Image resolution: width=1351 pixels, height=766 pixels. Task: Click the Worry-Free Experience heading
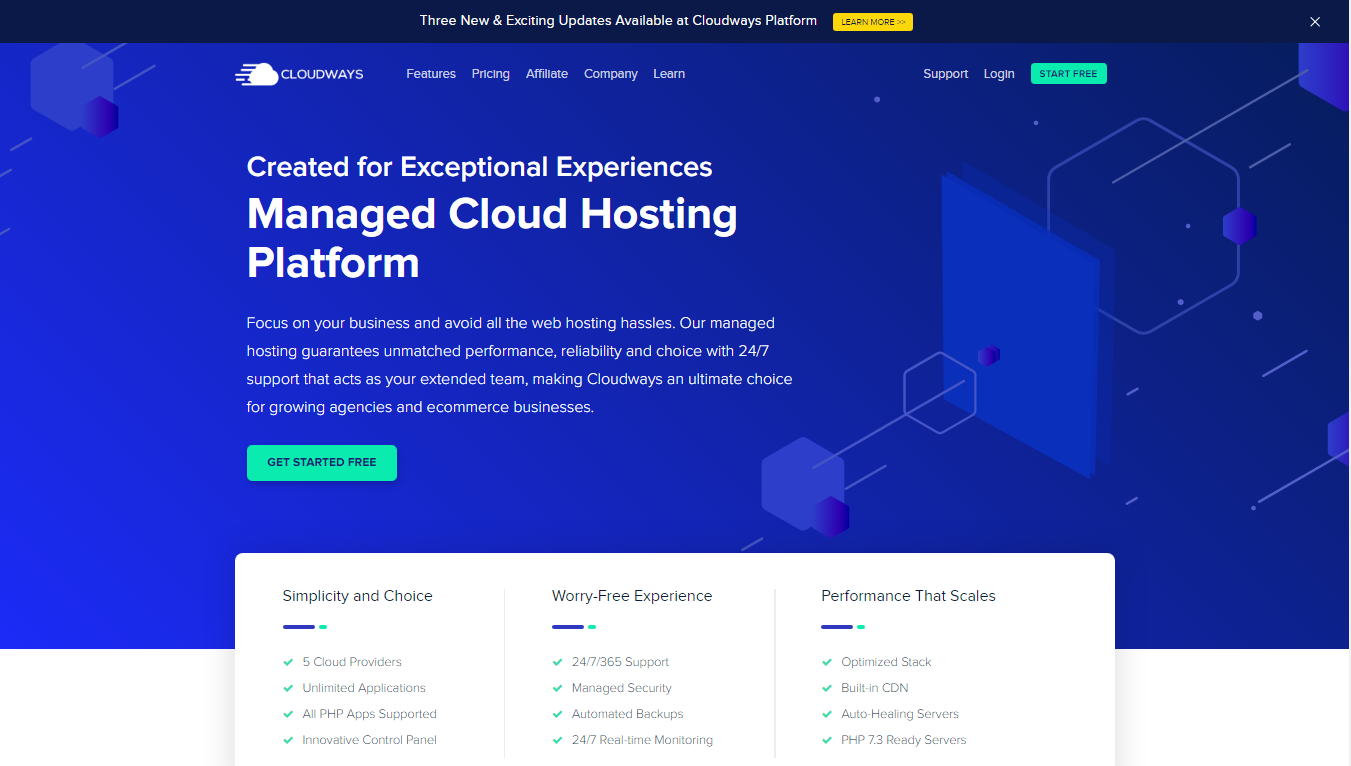point(632,596)
